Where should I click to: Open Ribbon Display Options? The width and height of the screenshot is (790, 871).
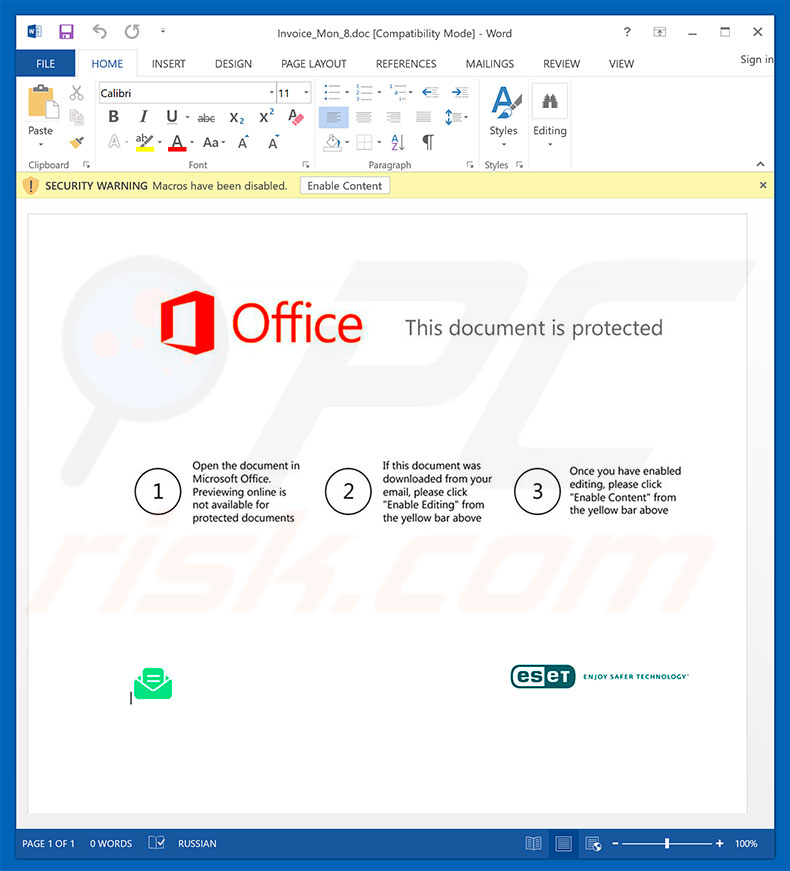[659, 32]
